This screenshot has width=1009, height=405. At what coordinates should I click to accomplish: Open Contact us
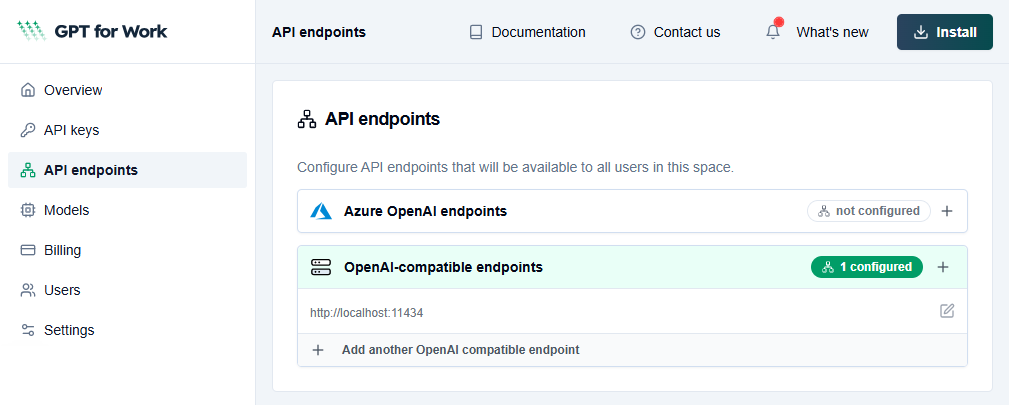click(x=675, y=32)
